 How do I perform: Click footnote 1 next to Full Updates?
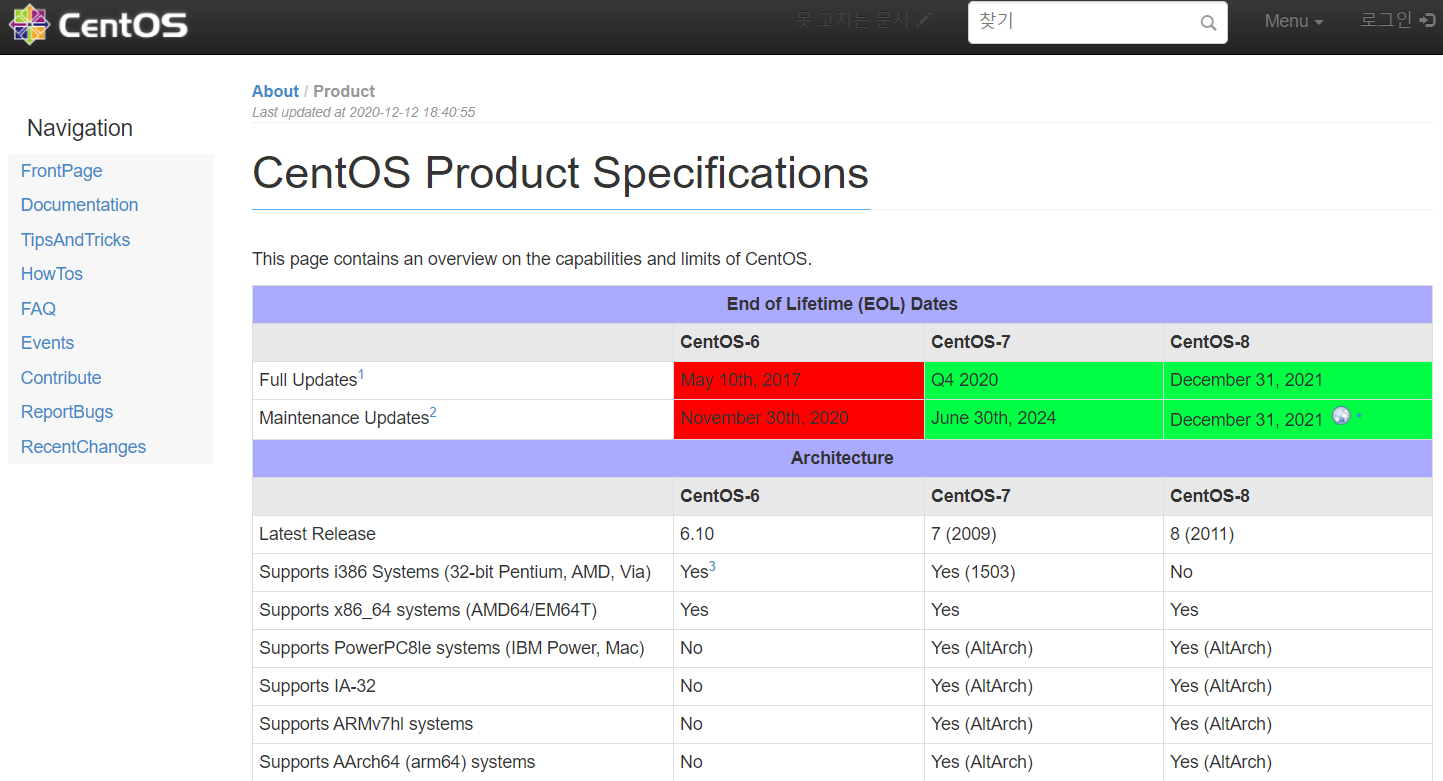click(x=361, y=375)
